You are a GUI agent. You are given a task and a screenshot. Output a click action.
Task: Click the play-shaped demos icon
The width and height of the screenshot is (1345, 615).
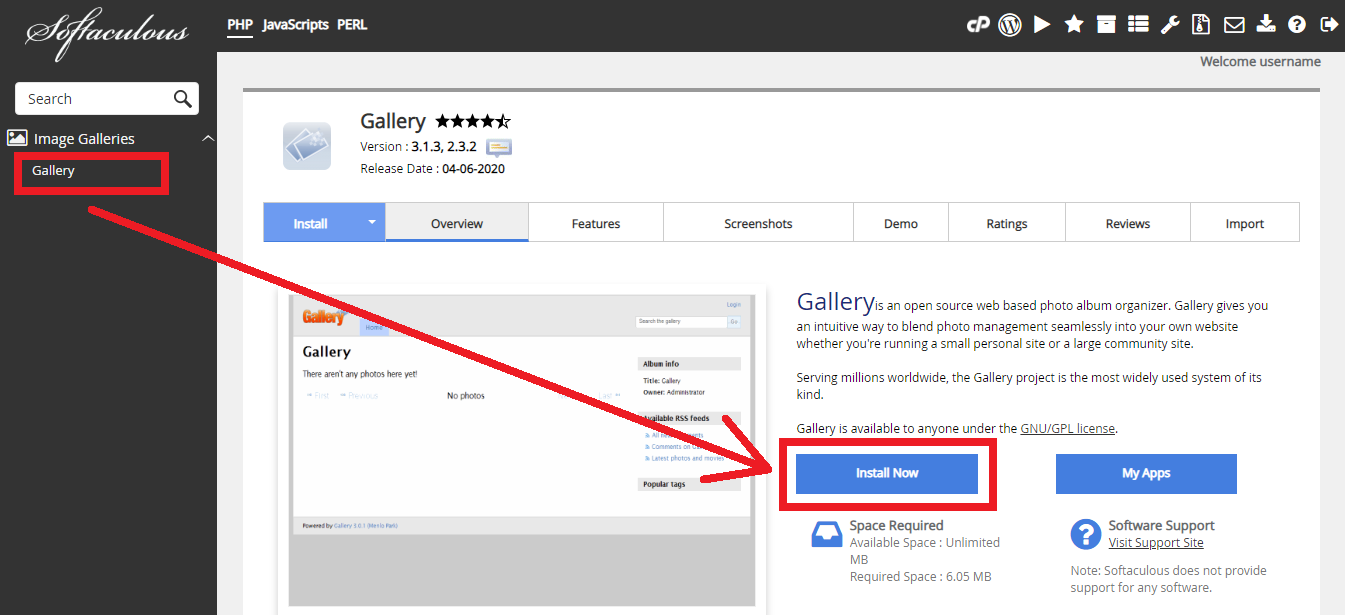point(1042,25)
